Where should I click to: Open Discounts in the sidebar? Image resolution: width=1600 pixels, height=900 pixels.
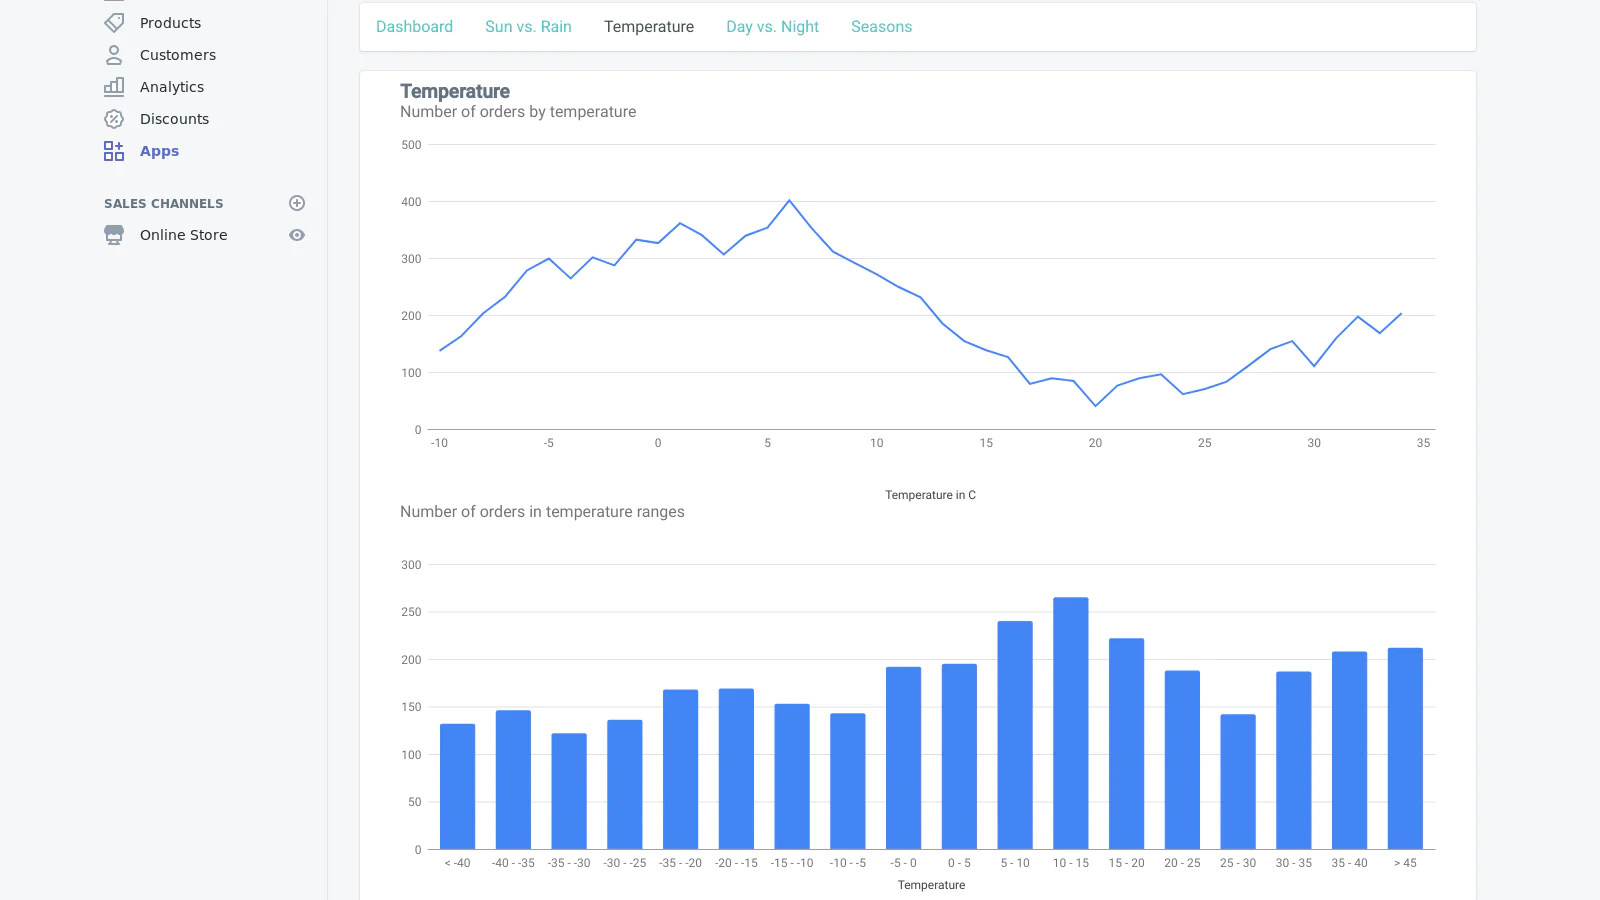pyautogui.click(x=174, y=119)
